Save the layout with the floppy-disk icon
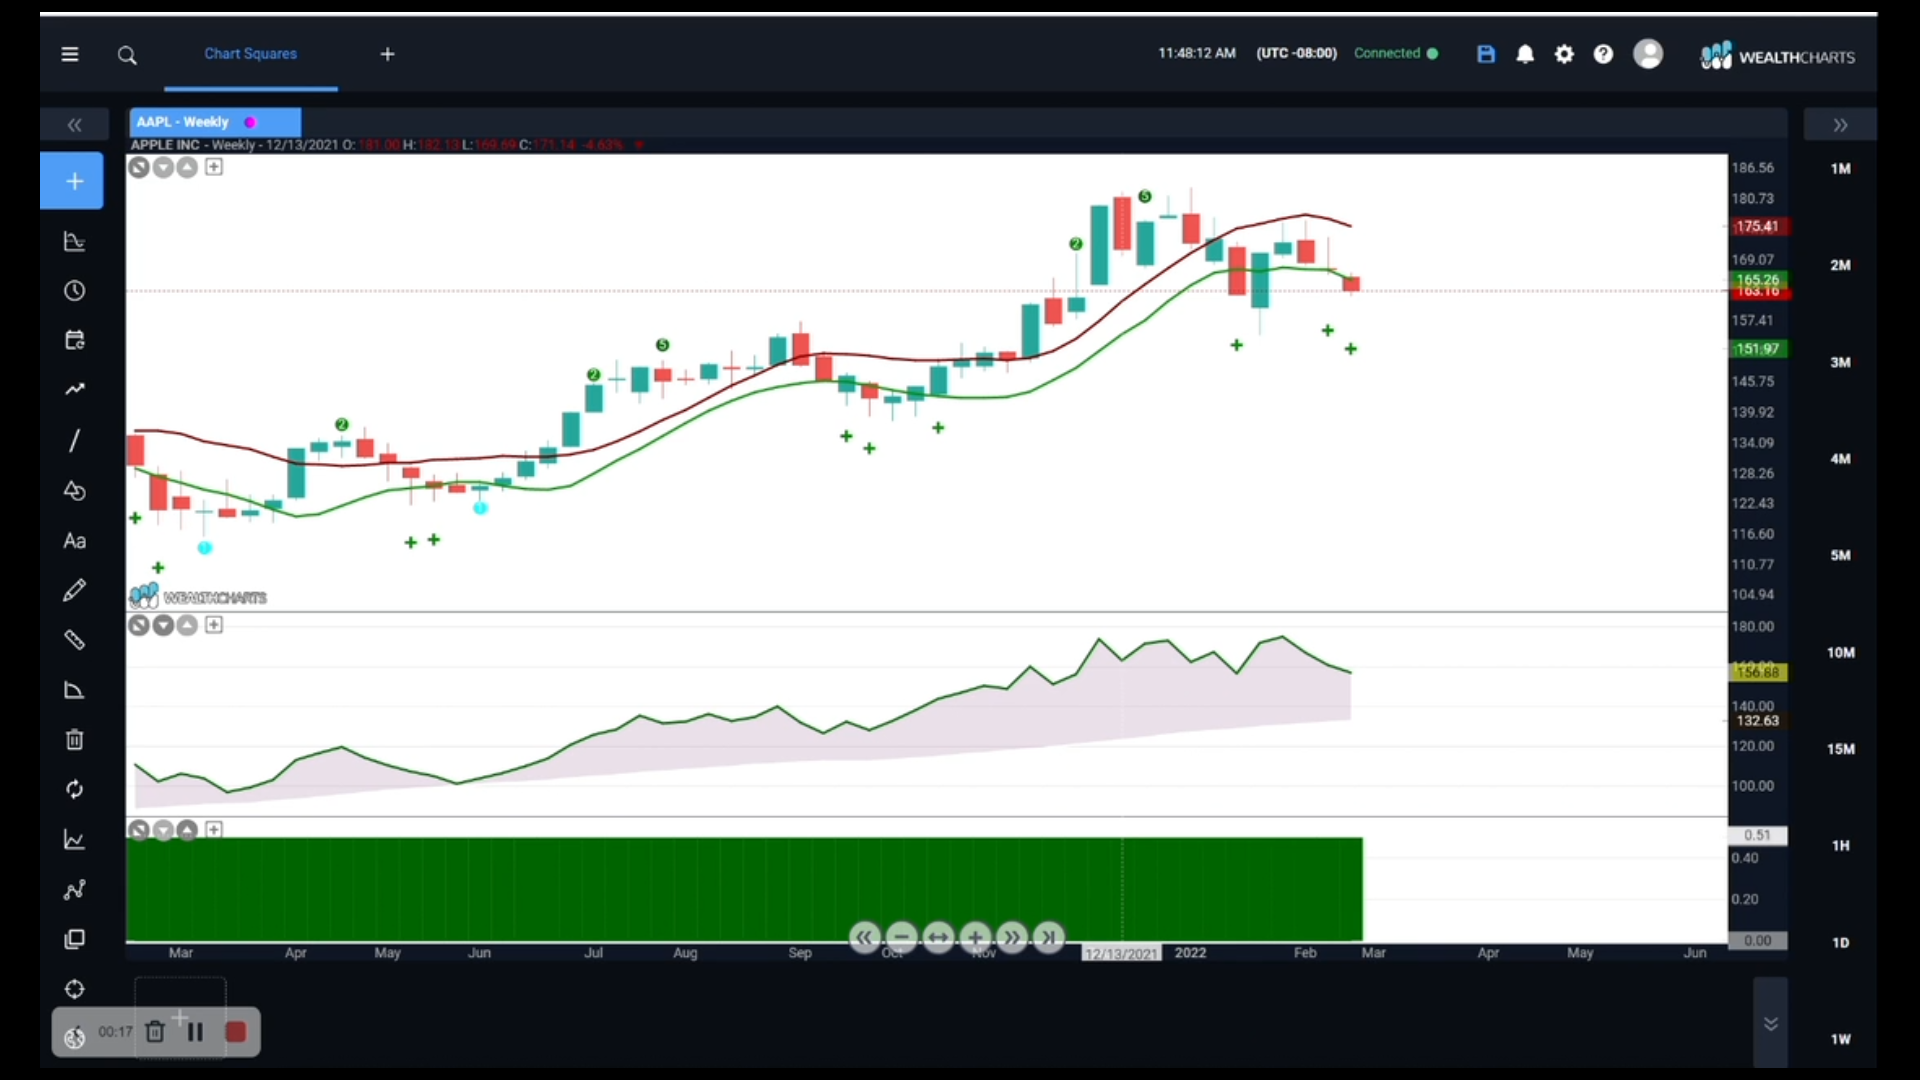Image resolution: width=1920 pixels, height=1080 pixels. (1486, 54)
